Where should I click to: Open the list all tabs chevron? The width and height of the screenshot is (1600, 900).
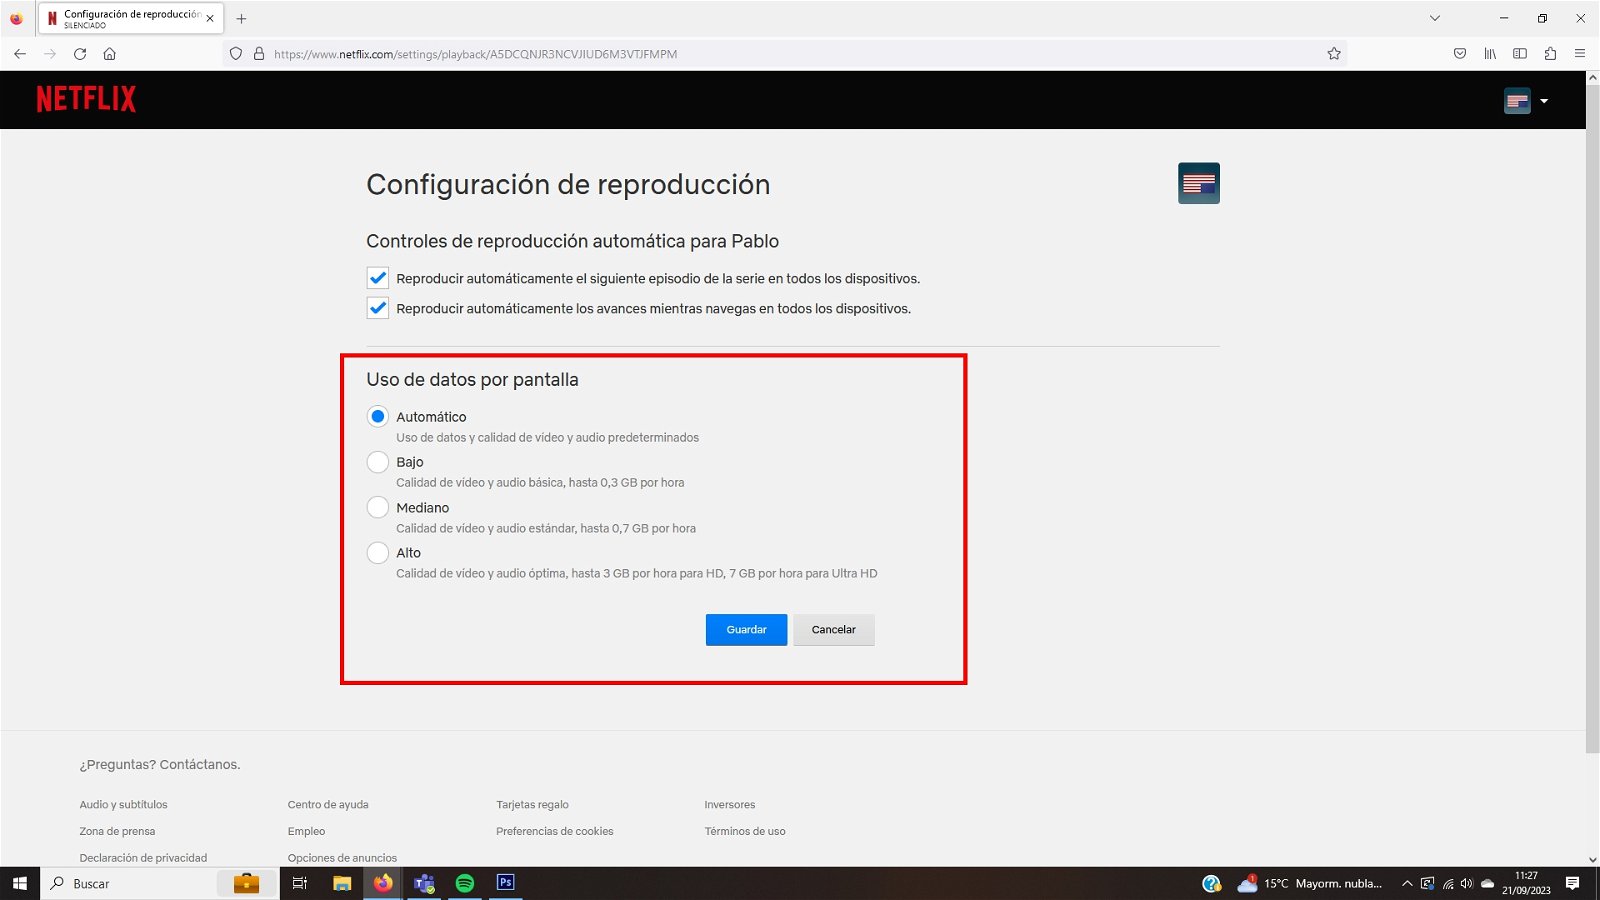(x=1435, y=18)
